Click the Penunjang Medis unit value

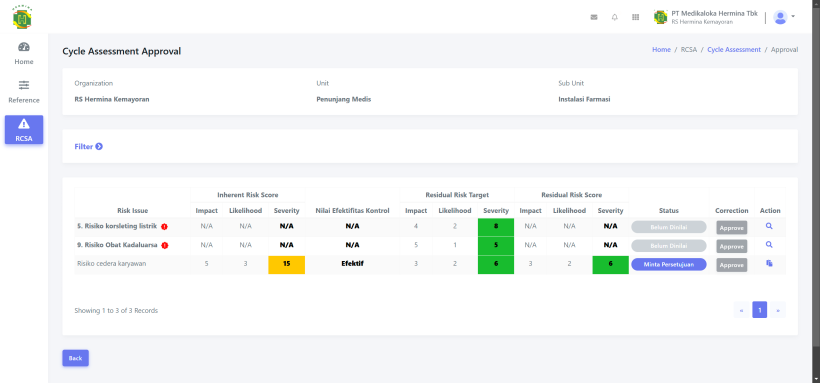coord(344,99)
